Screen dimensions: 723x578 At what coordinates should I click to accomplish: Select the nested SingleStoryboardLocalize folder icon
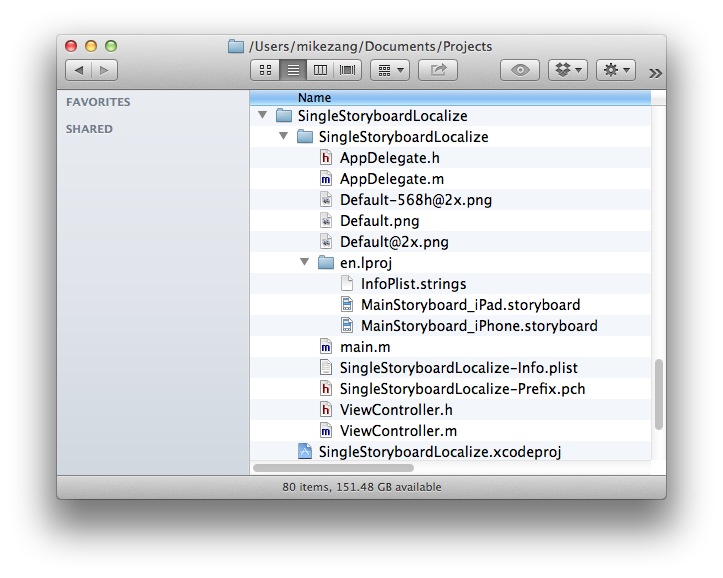305,136
